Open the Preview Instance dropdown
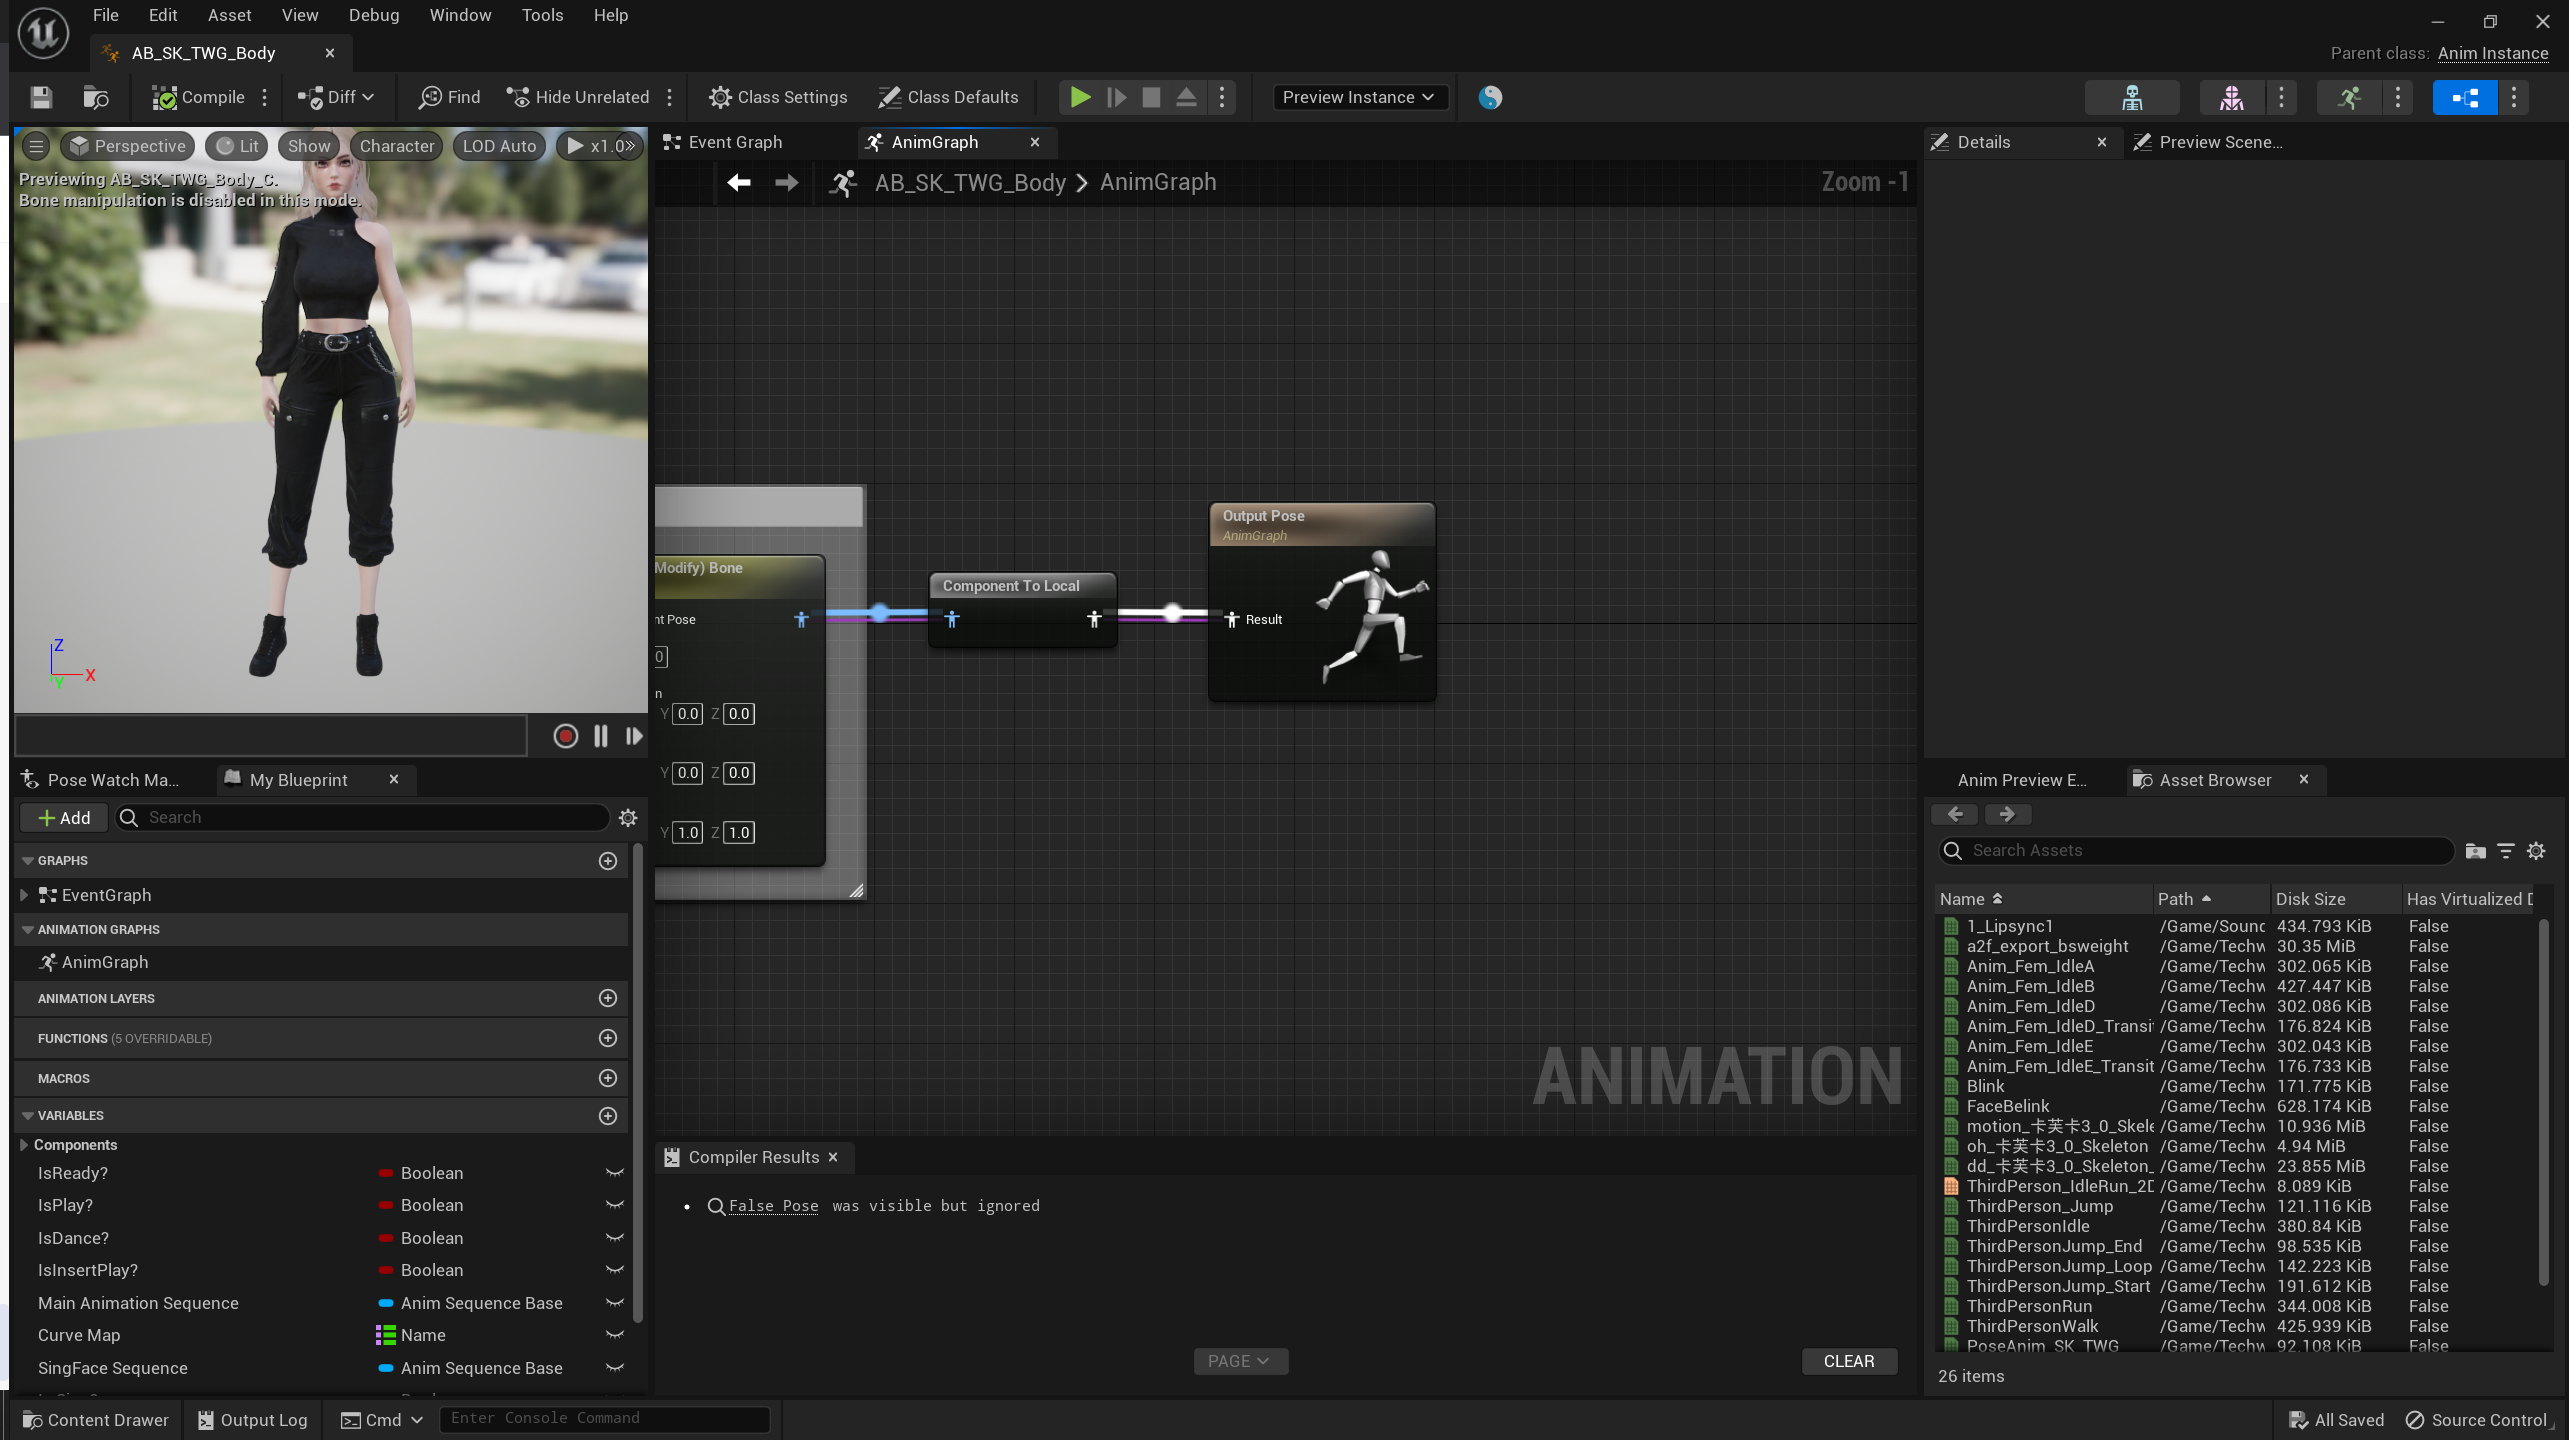This screenshot has width=2569, height=1440. [x=1358, y=97]
